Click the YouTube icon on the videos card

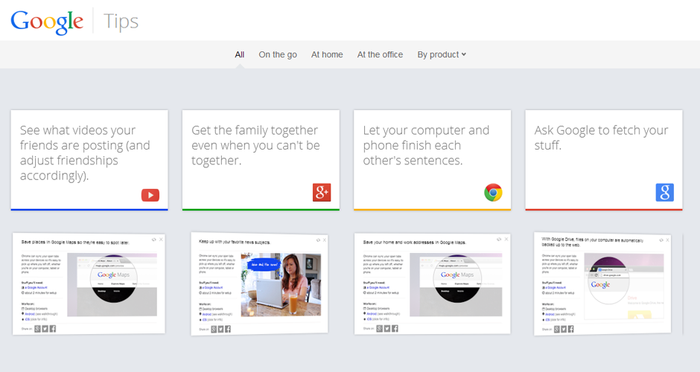point(150,195)
